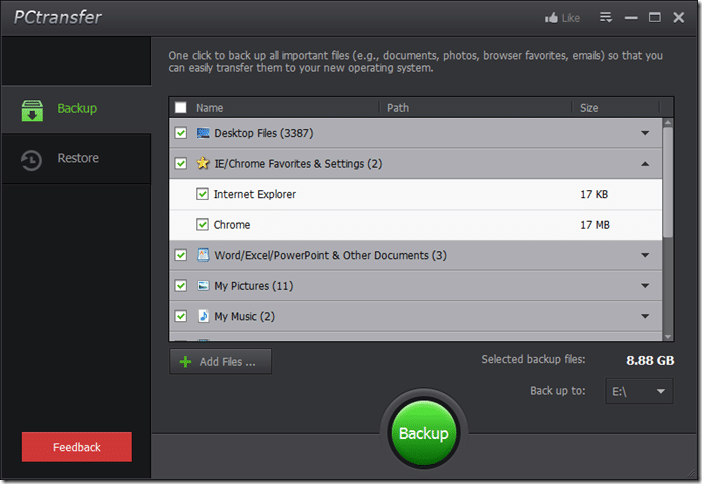Expand the Desktop Files group arrow

coord(645,133)
